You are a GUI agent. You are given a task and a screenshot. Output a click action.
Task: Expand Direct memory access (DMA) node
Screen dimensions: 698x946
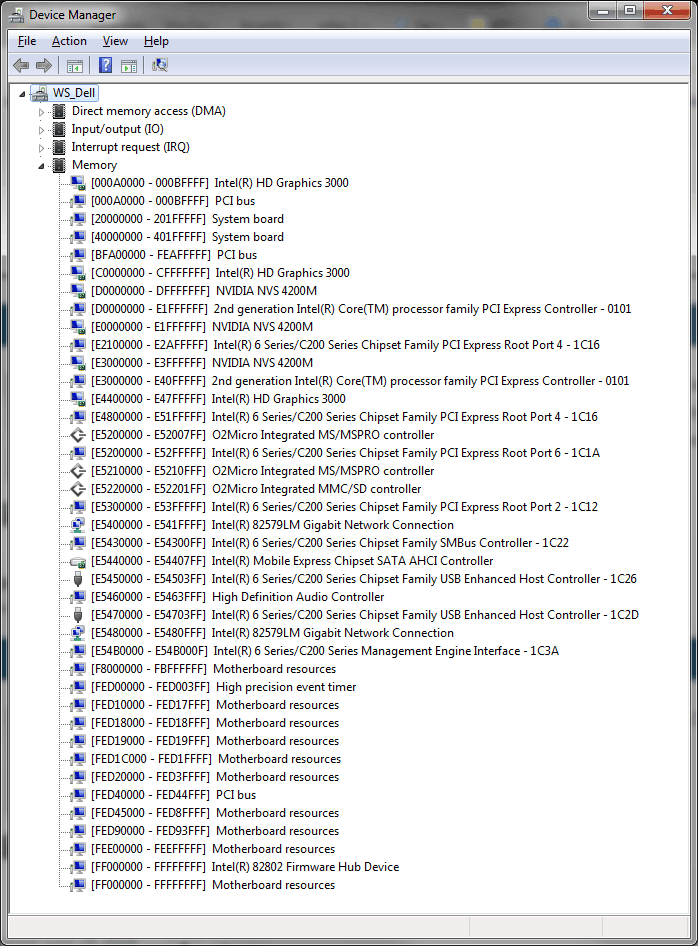pyautogui.click(x=42, y=111)
